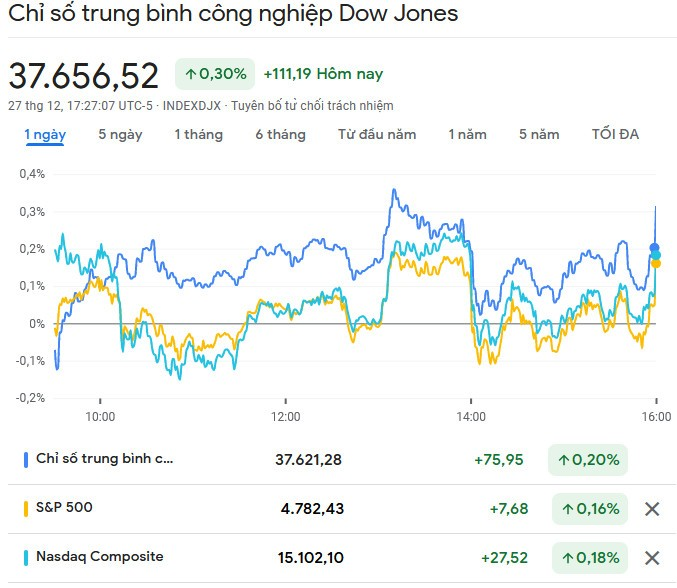Screen dimensions: 677x588
Task: Click the teal Nasdaq Composite legend color bar
Action: coord(26,557)
